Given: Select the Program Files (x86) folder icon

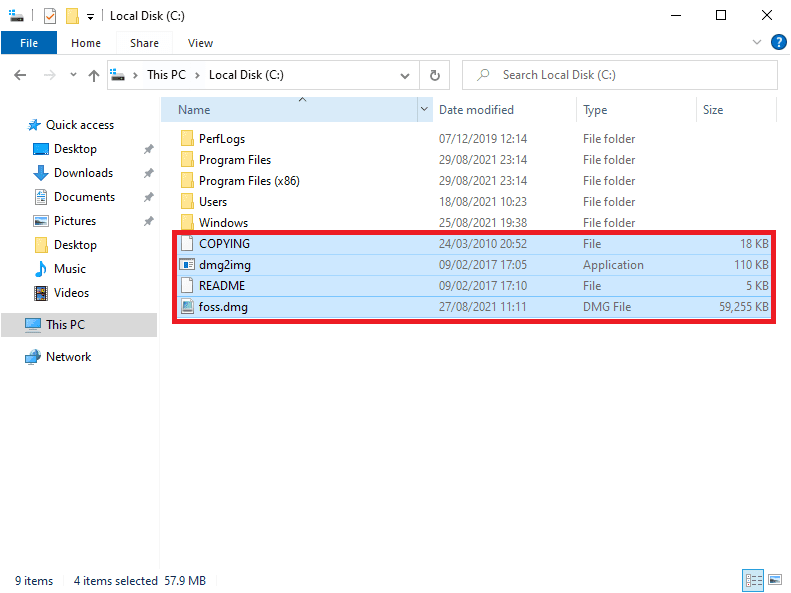Looking at the screenshot, I should click(x=187, y=181).
